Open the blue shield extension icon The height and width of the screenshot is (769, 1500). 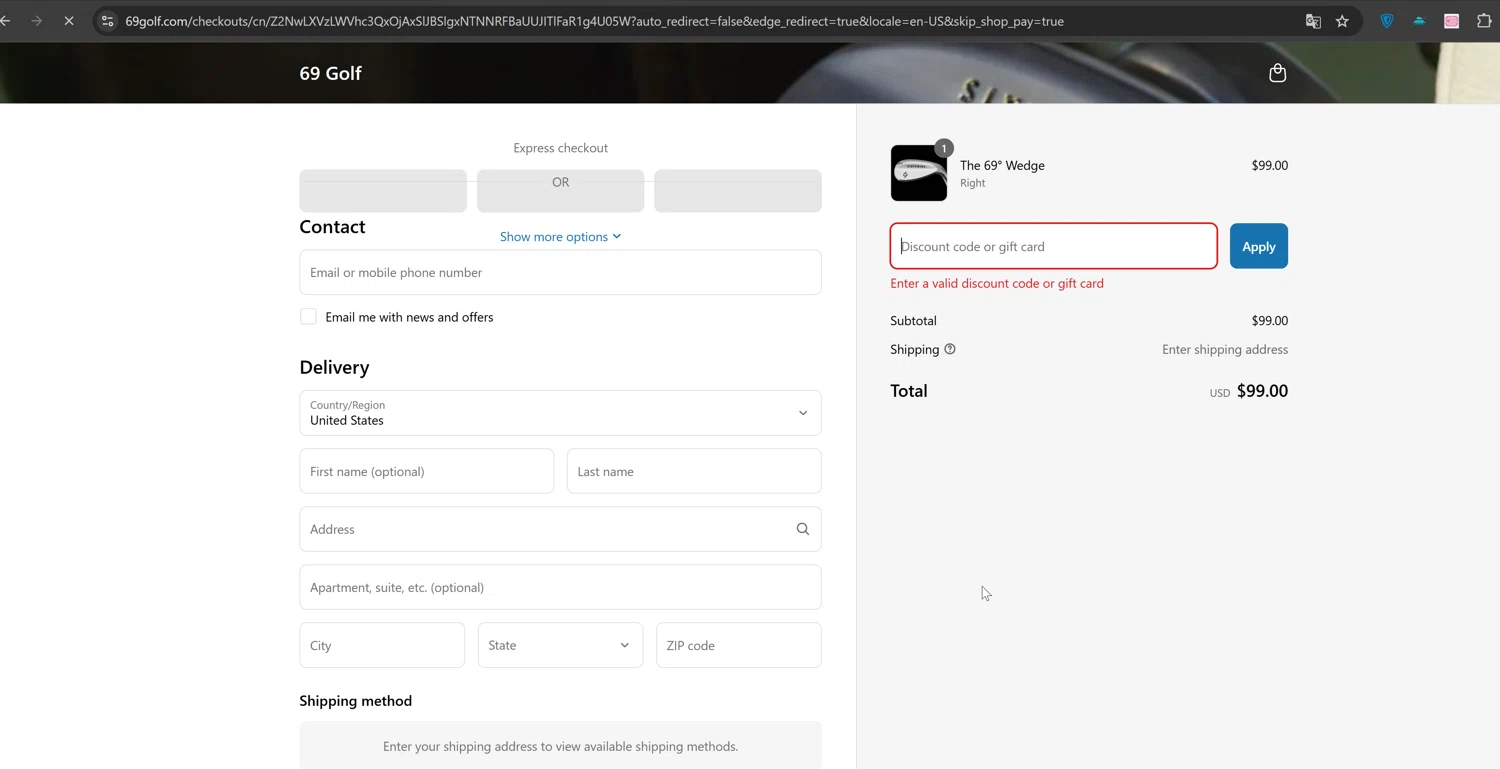[1387, 21]
